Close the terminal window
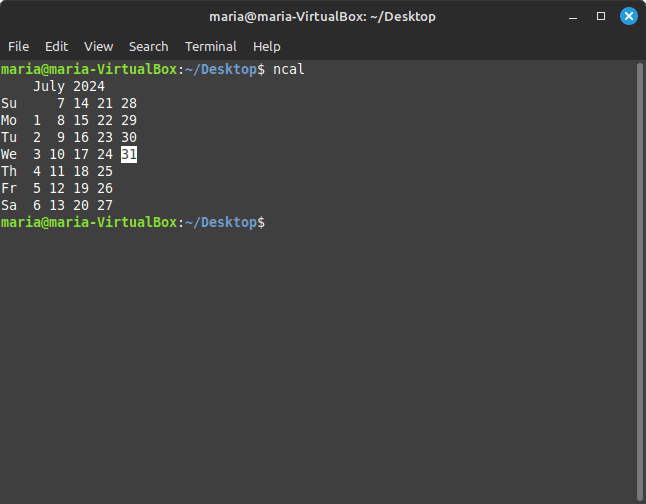The height and width of the screenshot is (504, 646). pos(629,16)
